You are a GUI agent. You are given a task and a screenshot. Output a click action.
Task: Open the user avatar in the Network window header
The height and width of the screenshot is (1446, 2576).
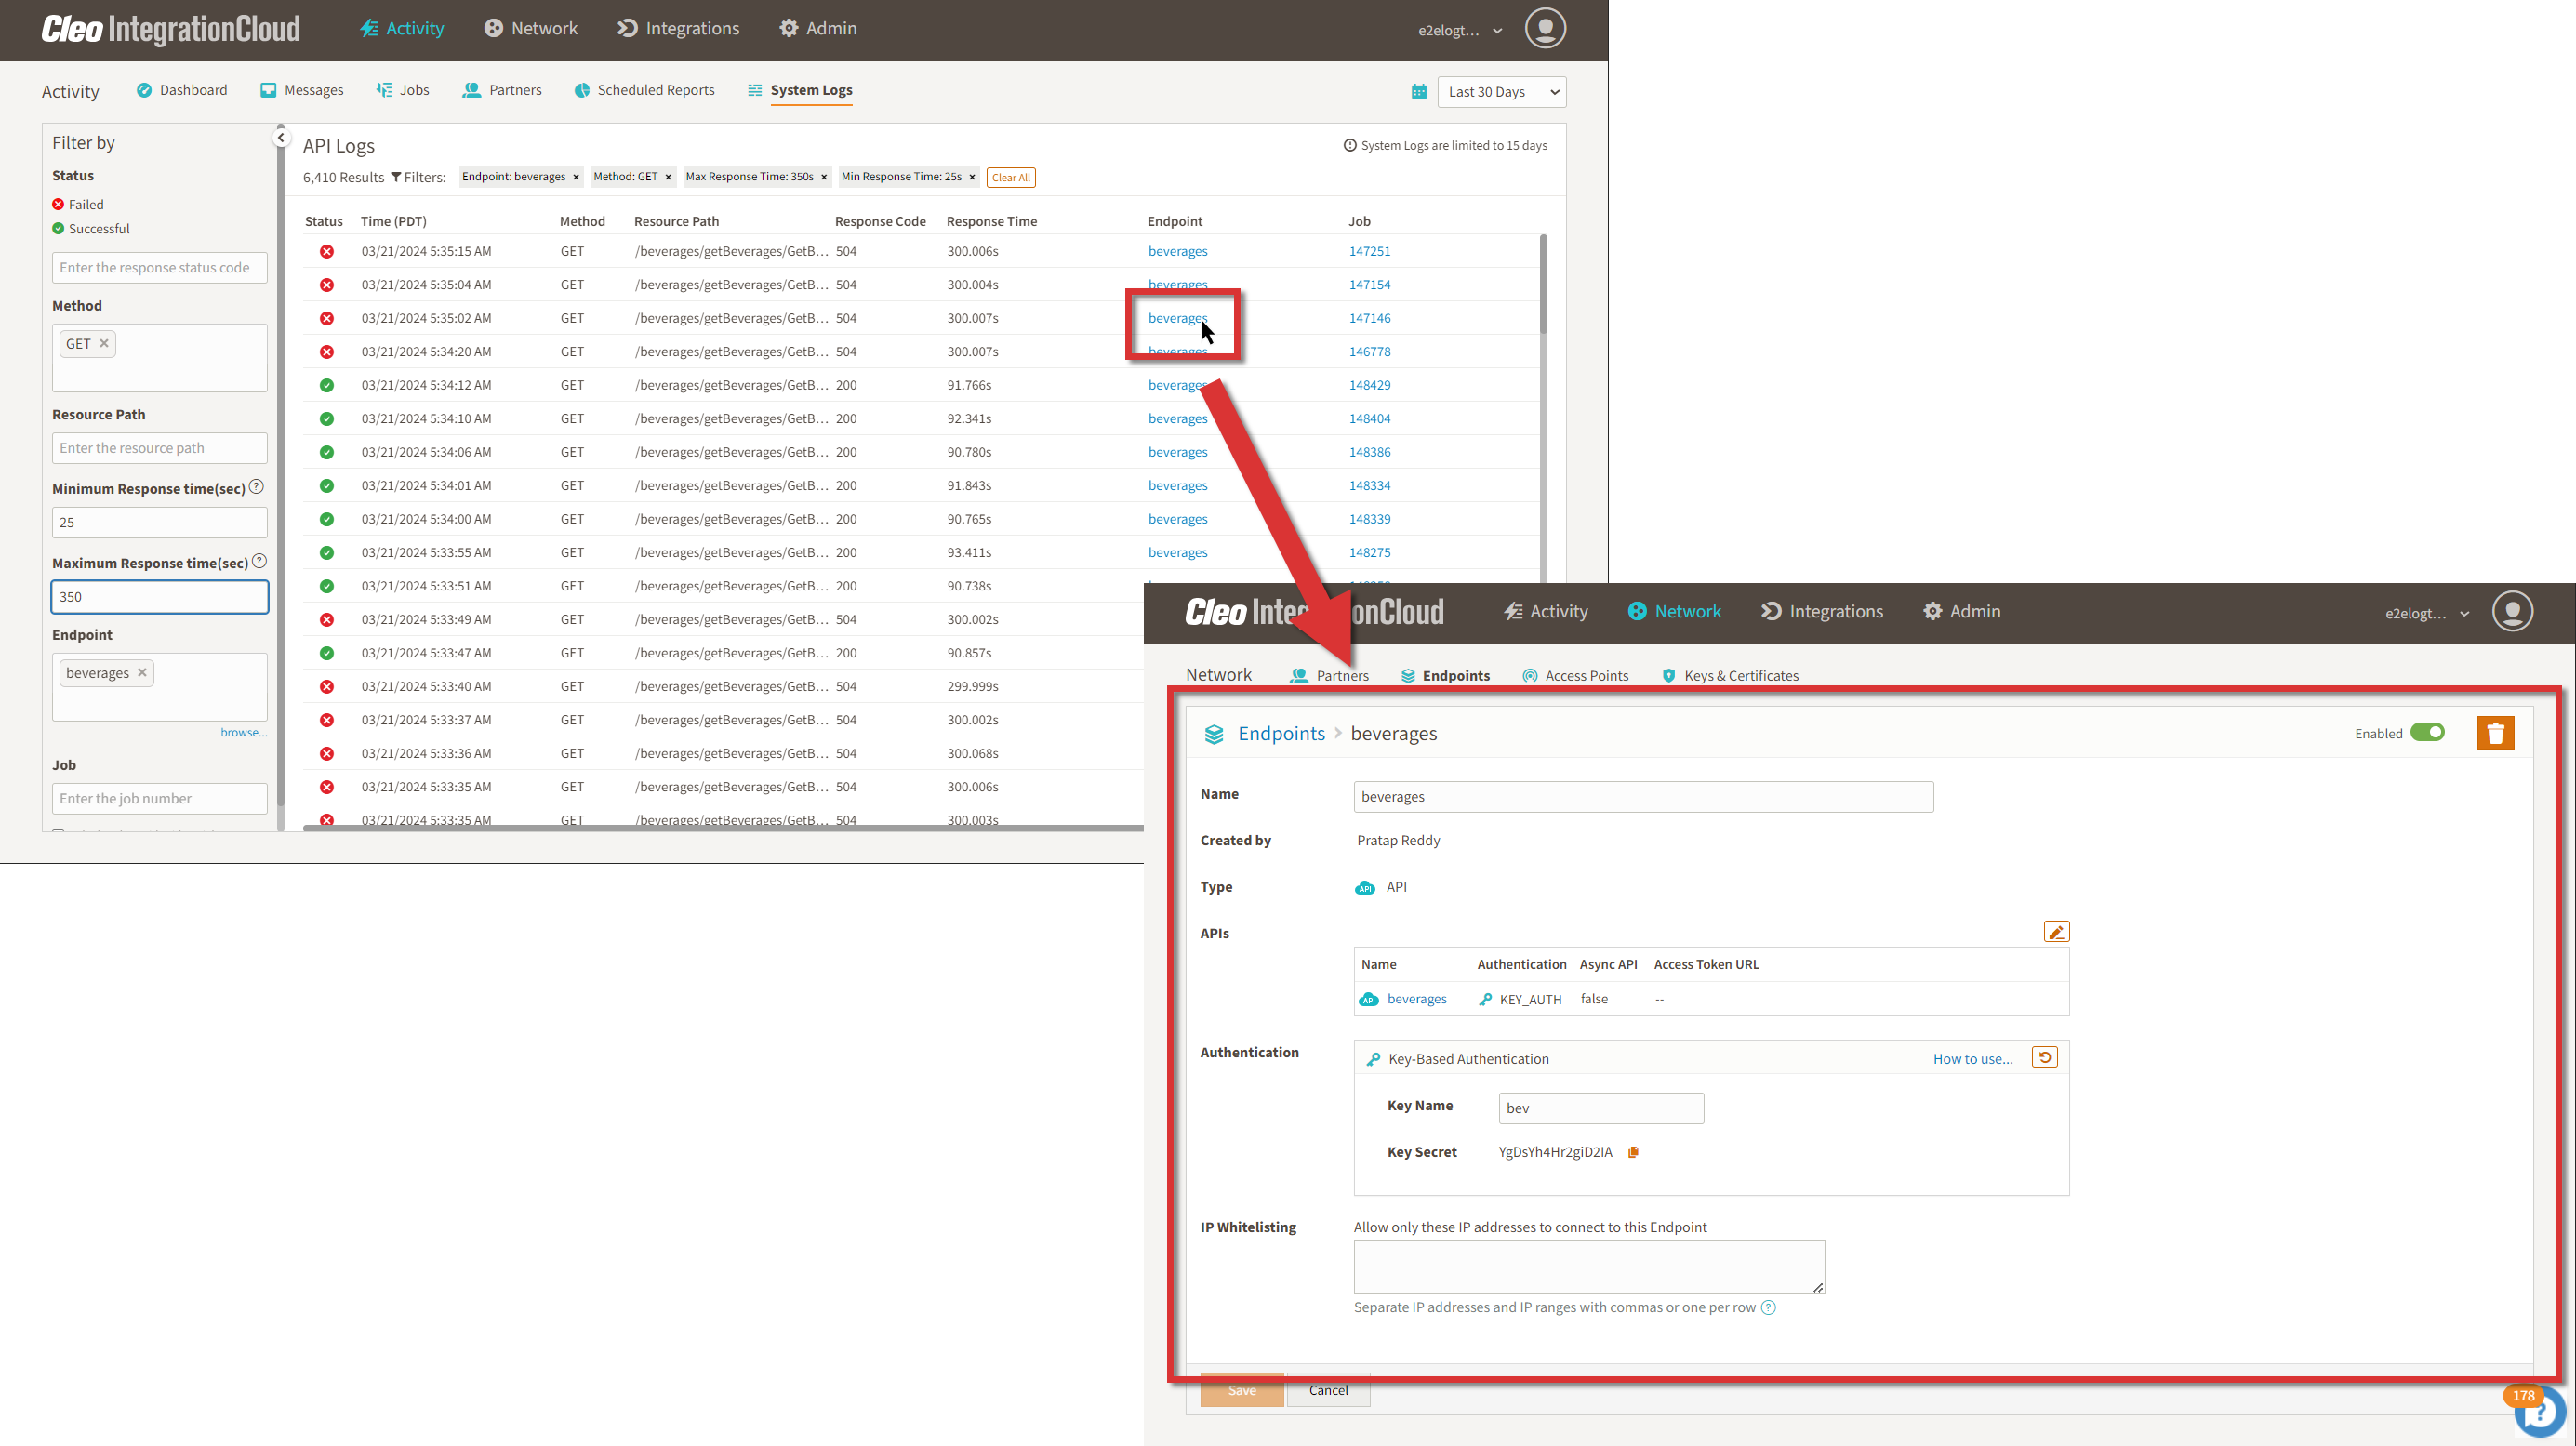pos(2512,612)
